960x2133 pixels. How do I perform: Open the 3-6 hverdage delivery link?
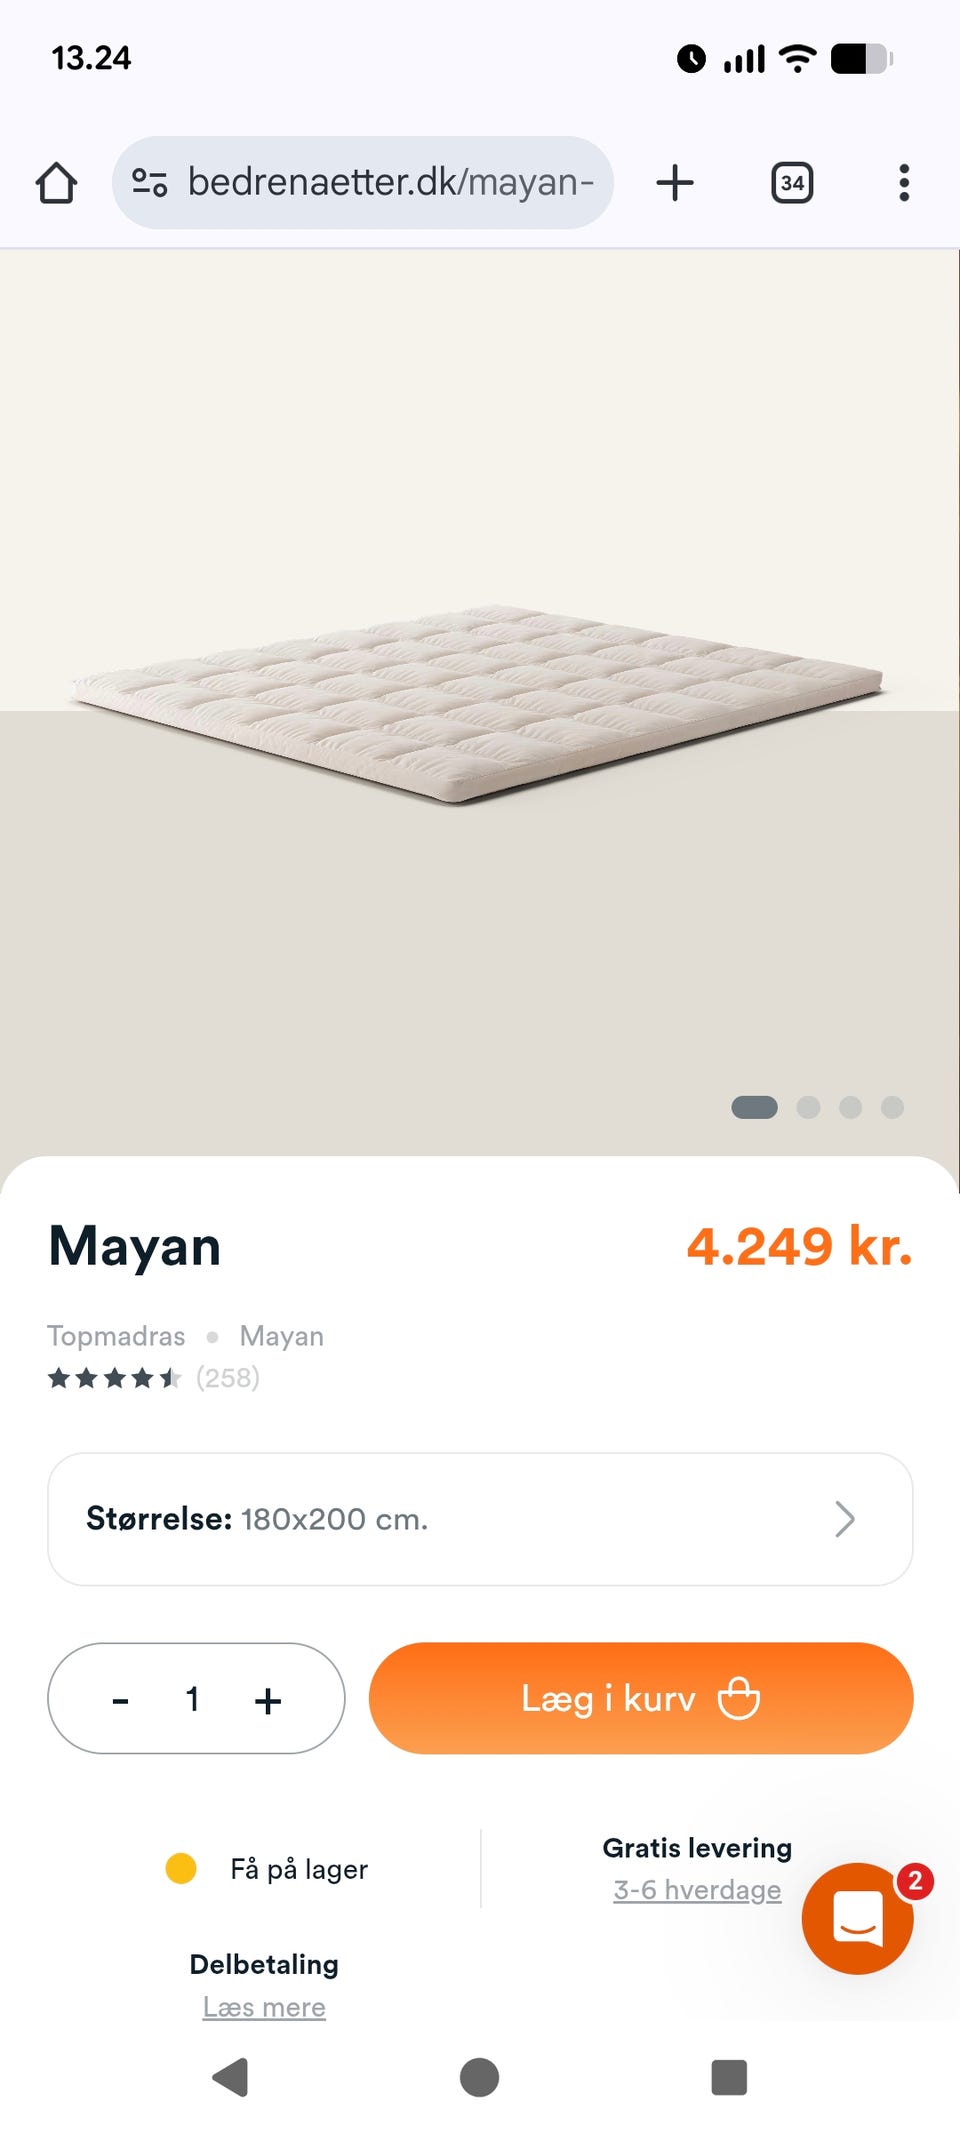[697, 1890]
